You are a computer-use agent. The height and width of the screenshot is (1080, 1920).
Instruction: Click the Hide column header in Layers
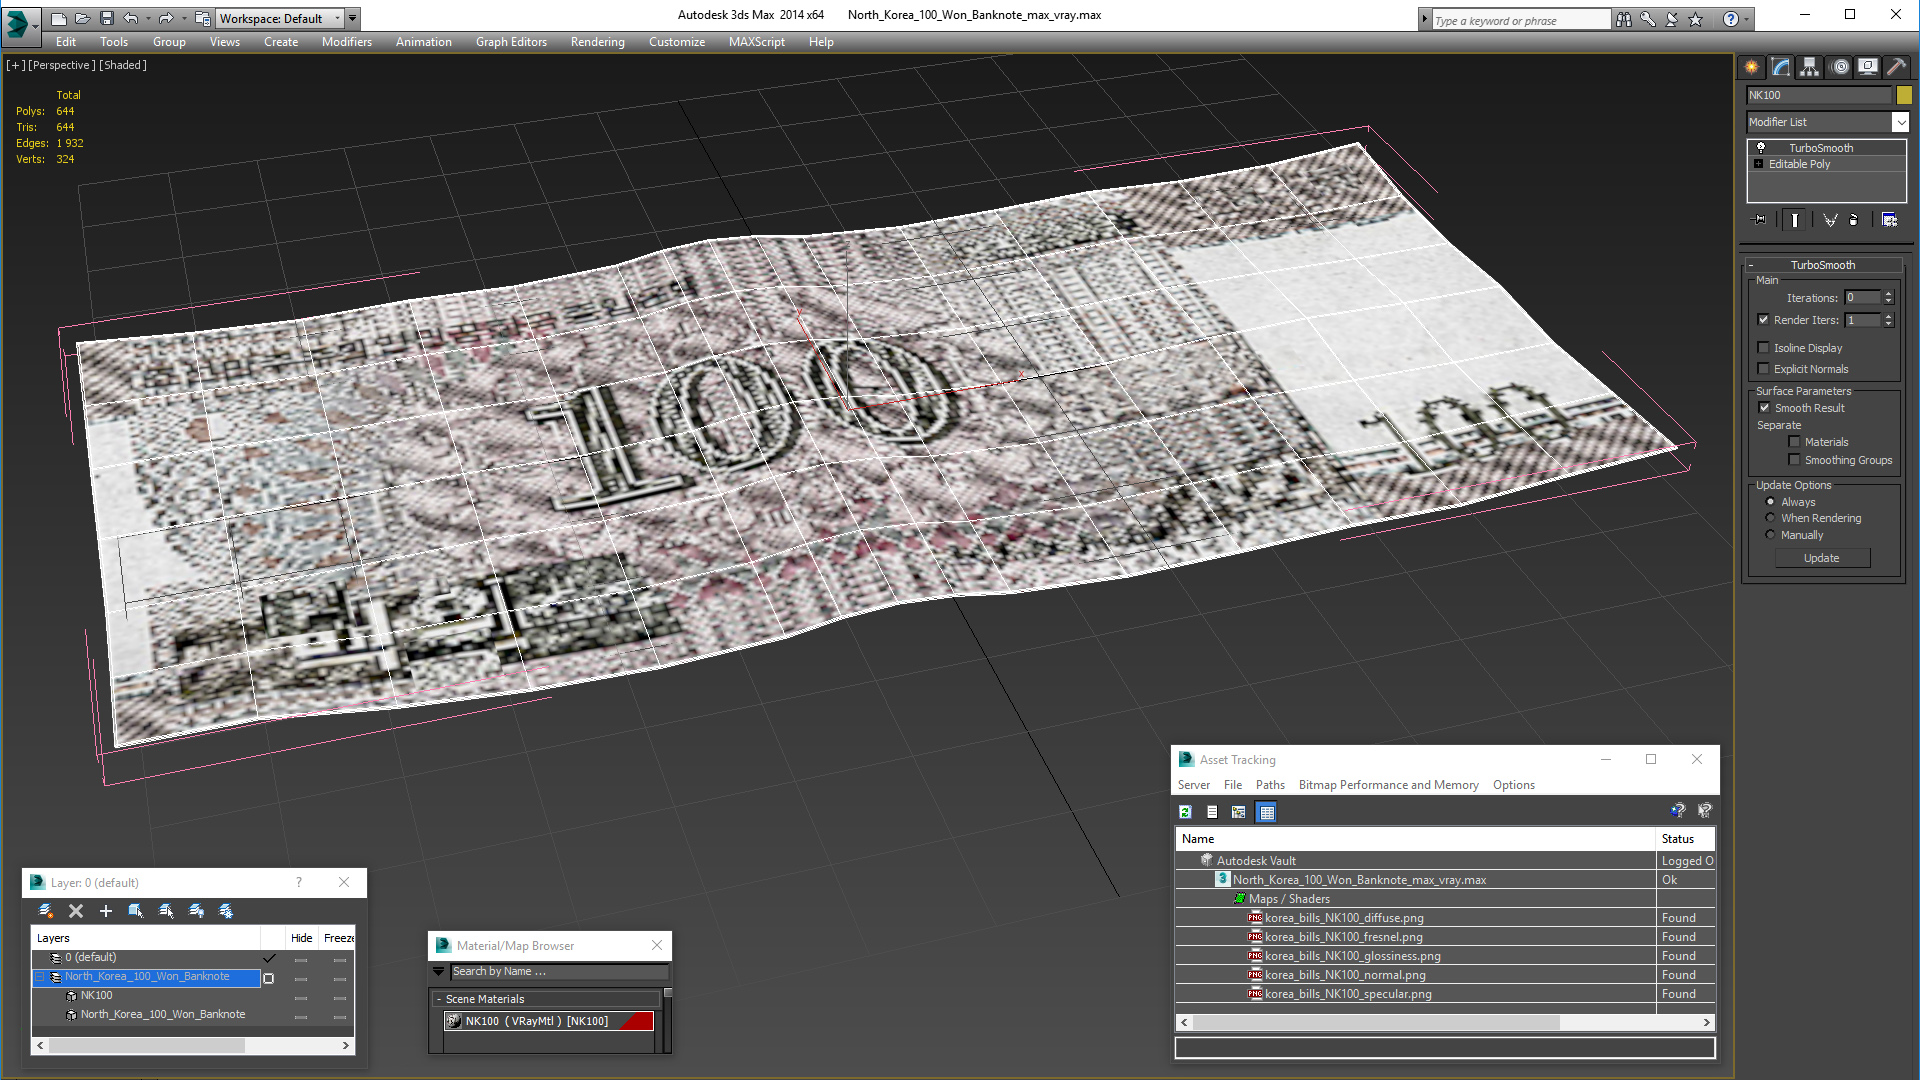coord(301,938)
